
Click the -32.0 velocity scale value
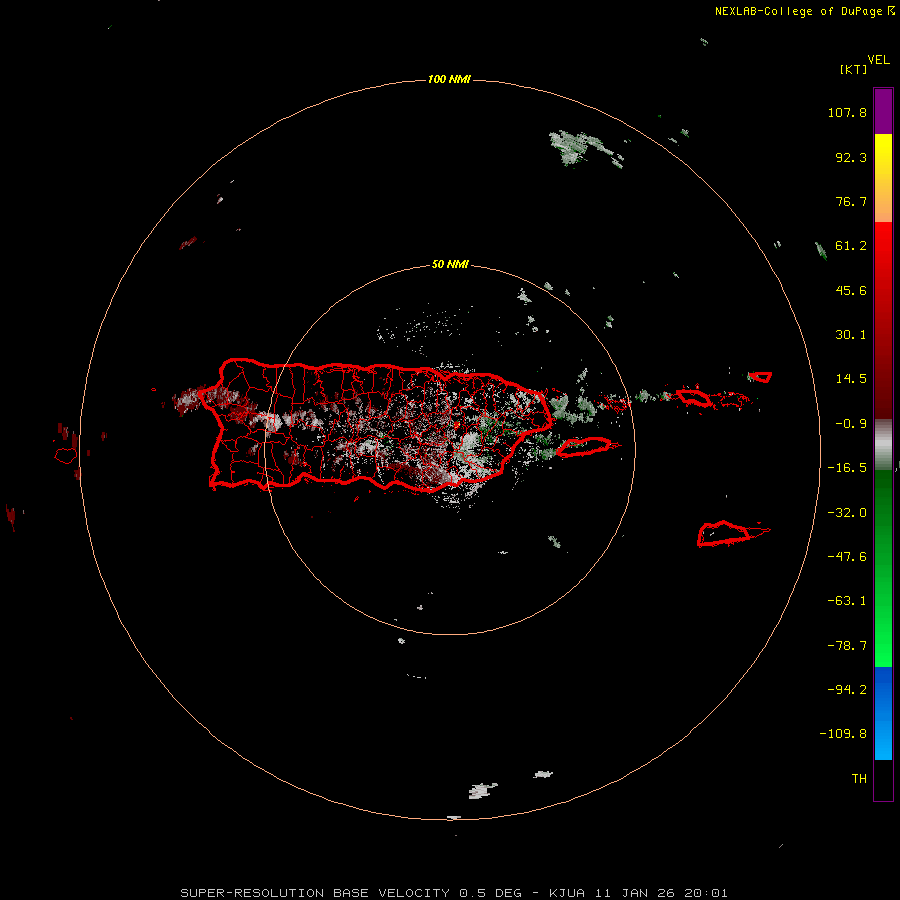point(847,513)
